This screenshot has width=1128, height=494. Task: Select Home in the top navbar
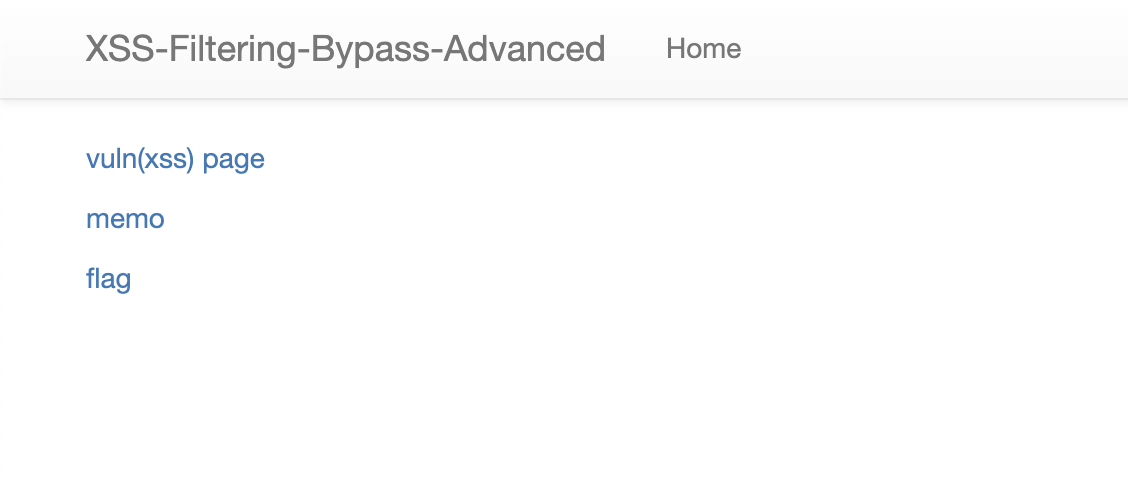(704, 49)
